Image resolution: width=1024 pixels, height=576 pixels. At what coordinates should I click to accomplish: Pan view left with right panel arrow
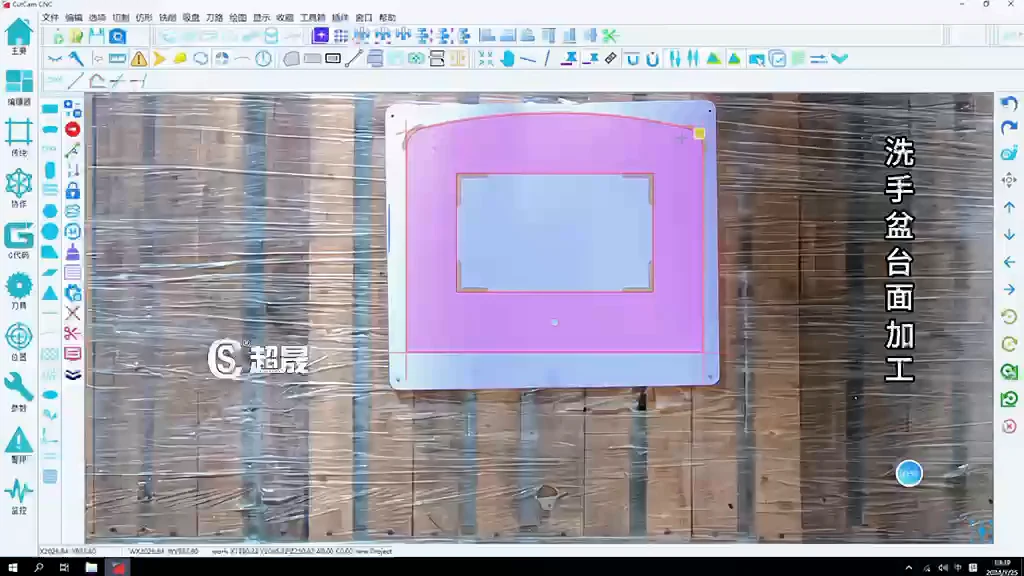click(1009, 262)
